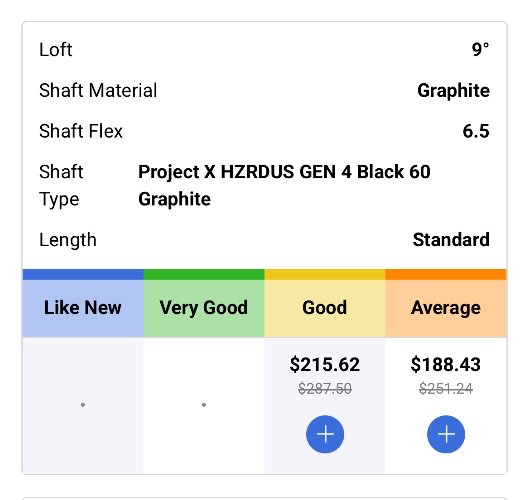Image resolution: width=529 pixels, height=500 pixels.
Task: Click the $215.62 Good price
Action: [325, 365]
